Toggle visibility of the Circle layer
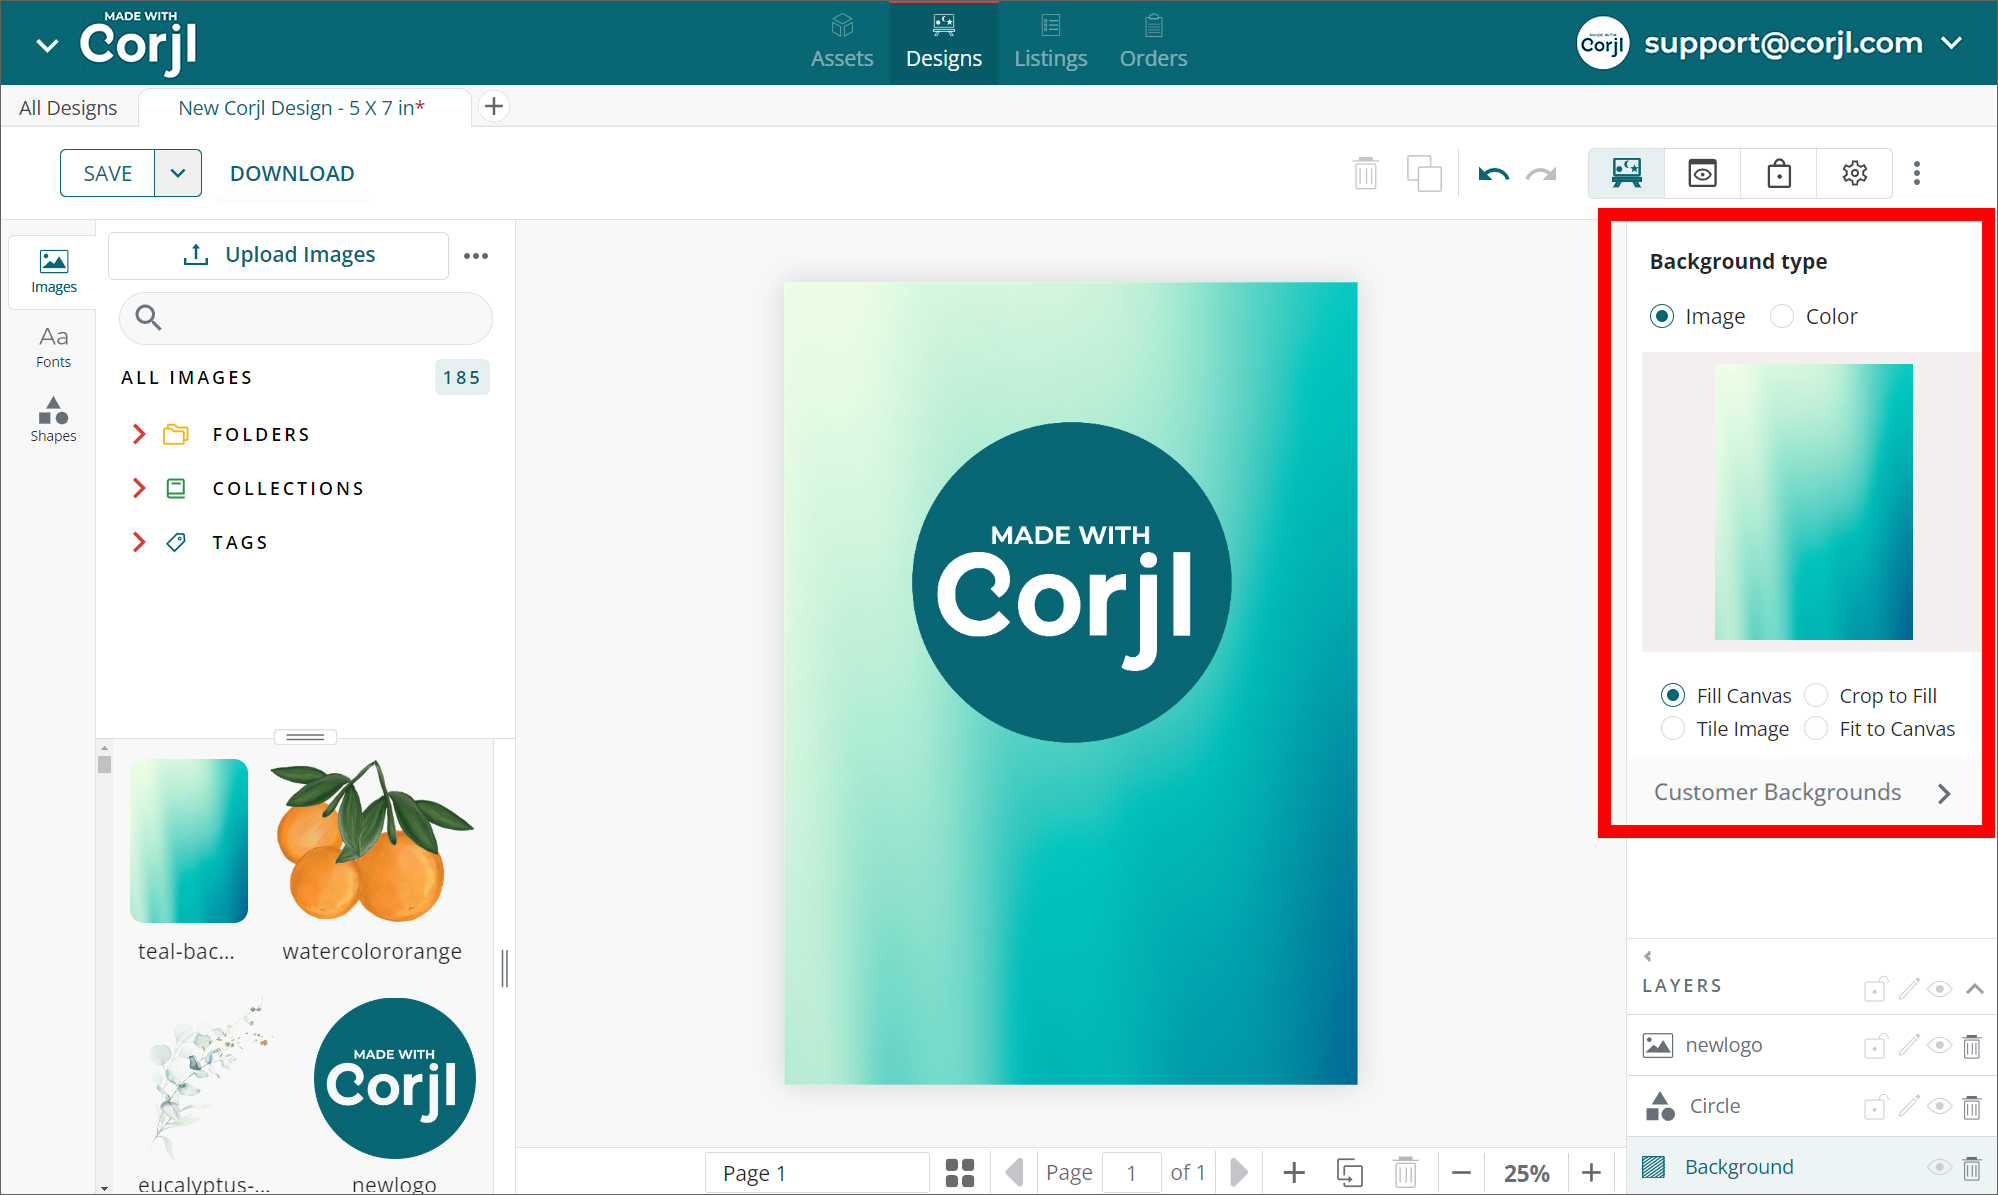This screenshot has height=1195, width=1998. pyautogui.click(x=1939, y=1106)
